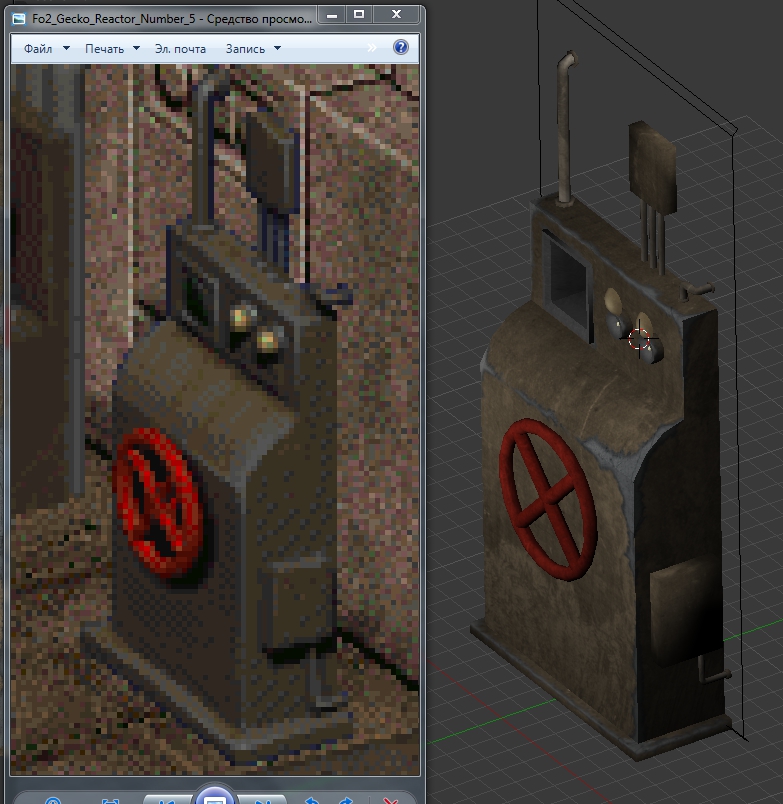
Task: Click the Gecko reactor reference image
Action: [x=215, y=419]
